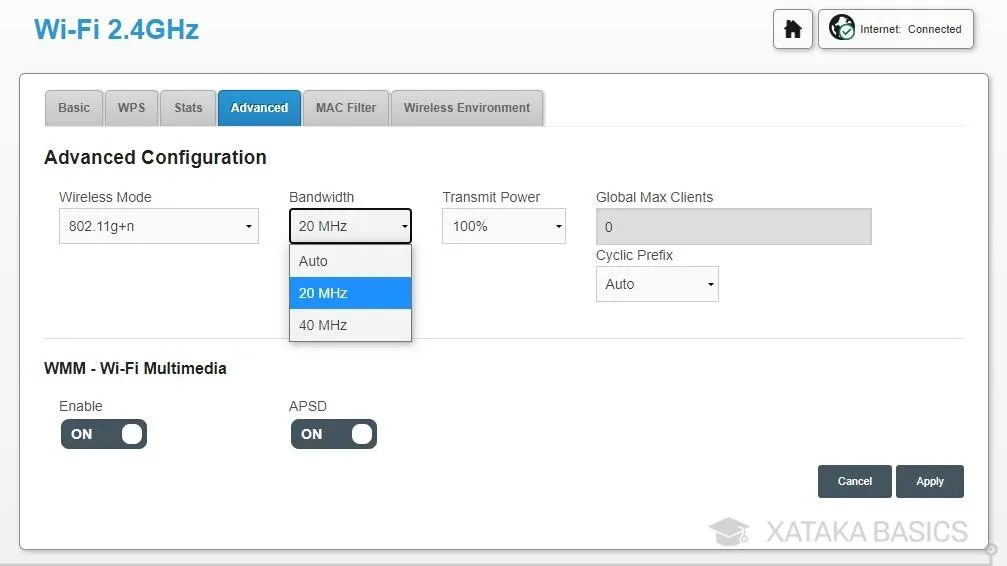The height and width of the screenshot is (566, 1007).
Task: Apply the advanced configuration changes
Action: click(930, 481)
